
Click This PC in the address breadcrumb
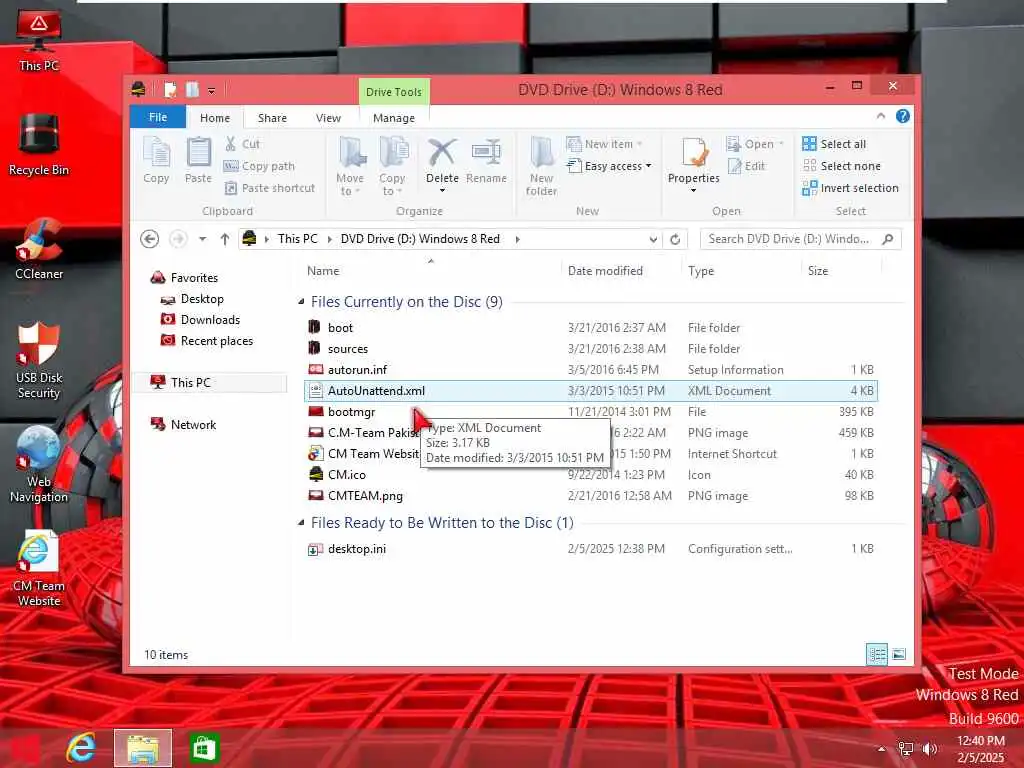[x=297, y=239]
